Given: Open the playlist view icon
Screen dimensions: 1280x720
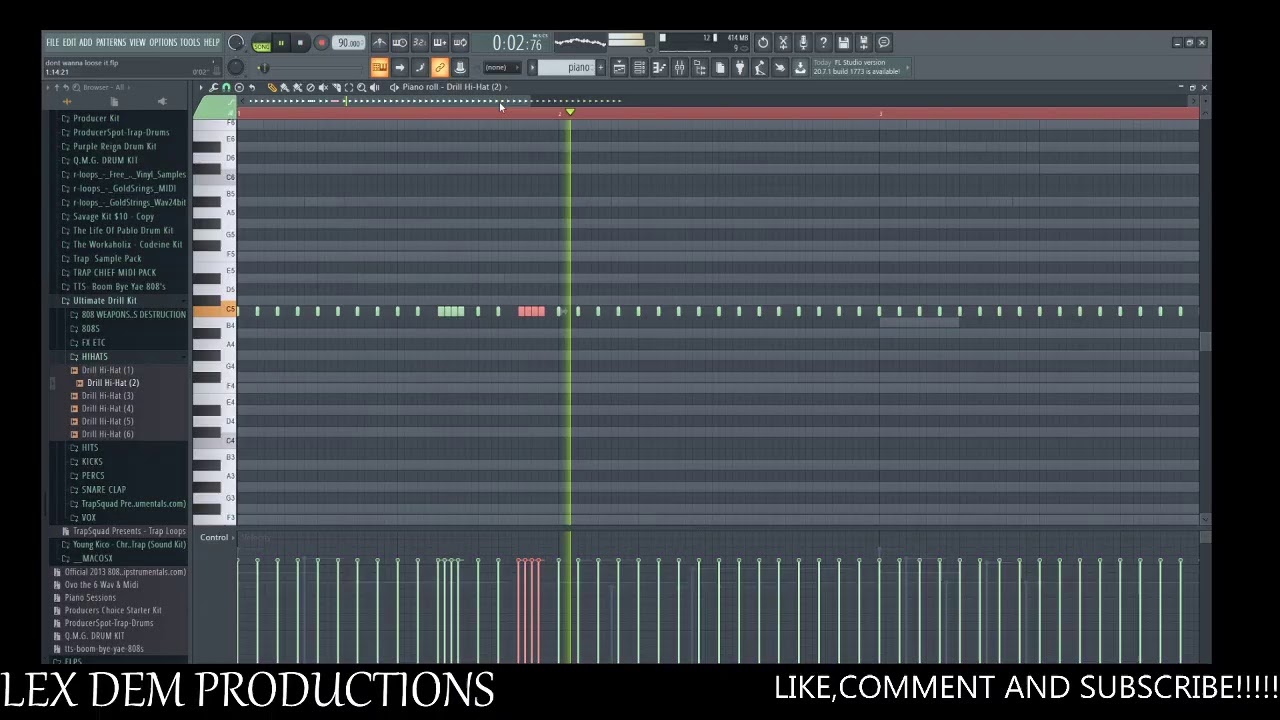Looking at the screenshot, I should point(619,67).
